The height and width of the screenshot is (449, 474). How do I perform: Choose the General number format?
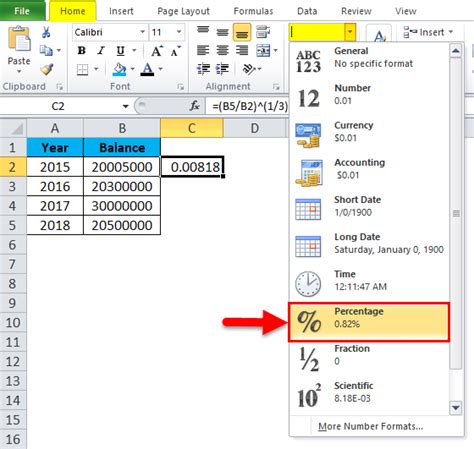(369, 61)
